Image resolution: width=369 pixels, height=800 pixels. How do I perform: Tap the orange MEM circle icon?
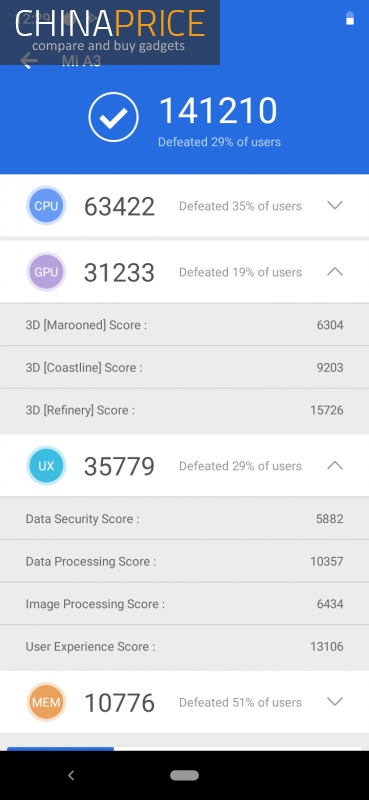pyautogui.click(x=46, y=703)
